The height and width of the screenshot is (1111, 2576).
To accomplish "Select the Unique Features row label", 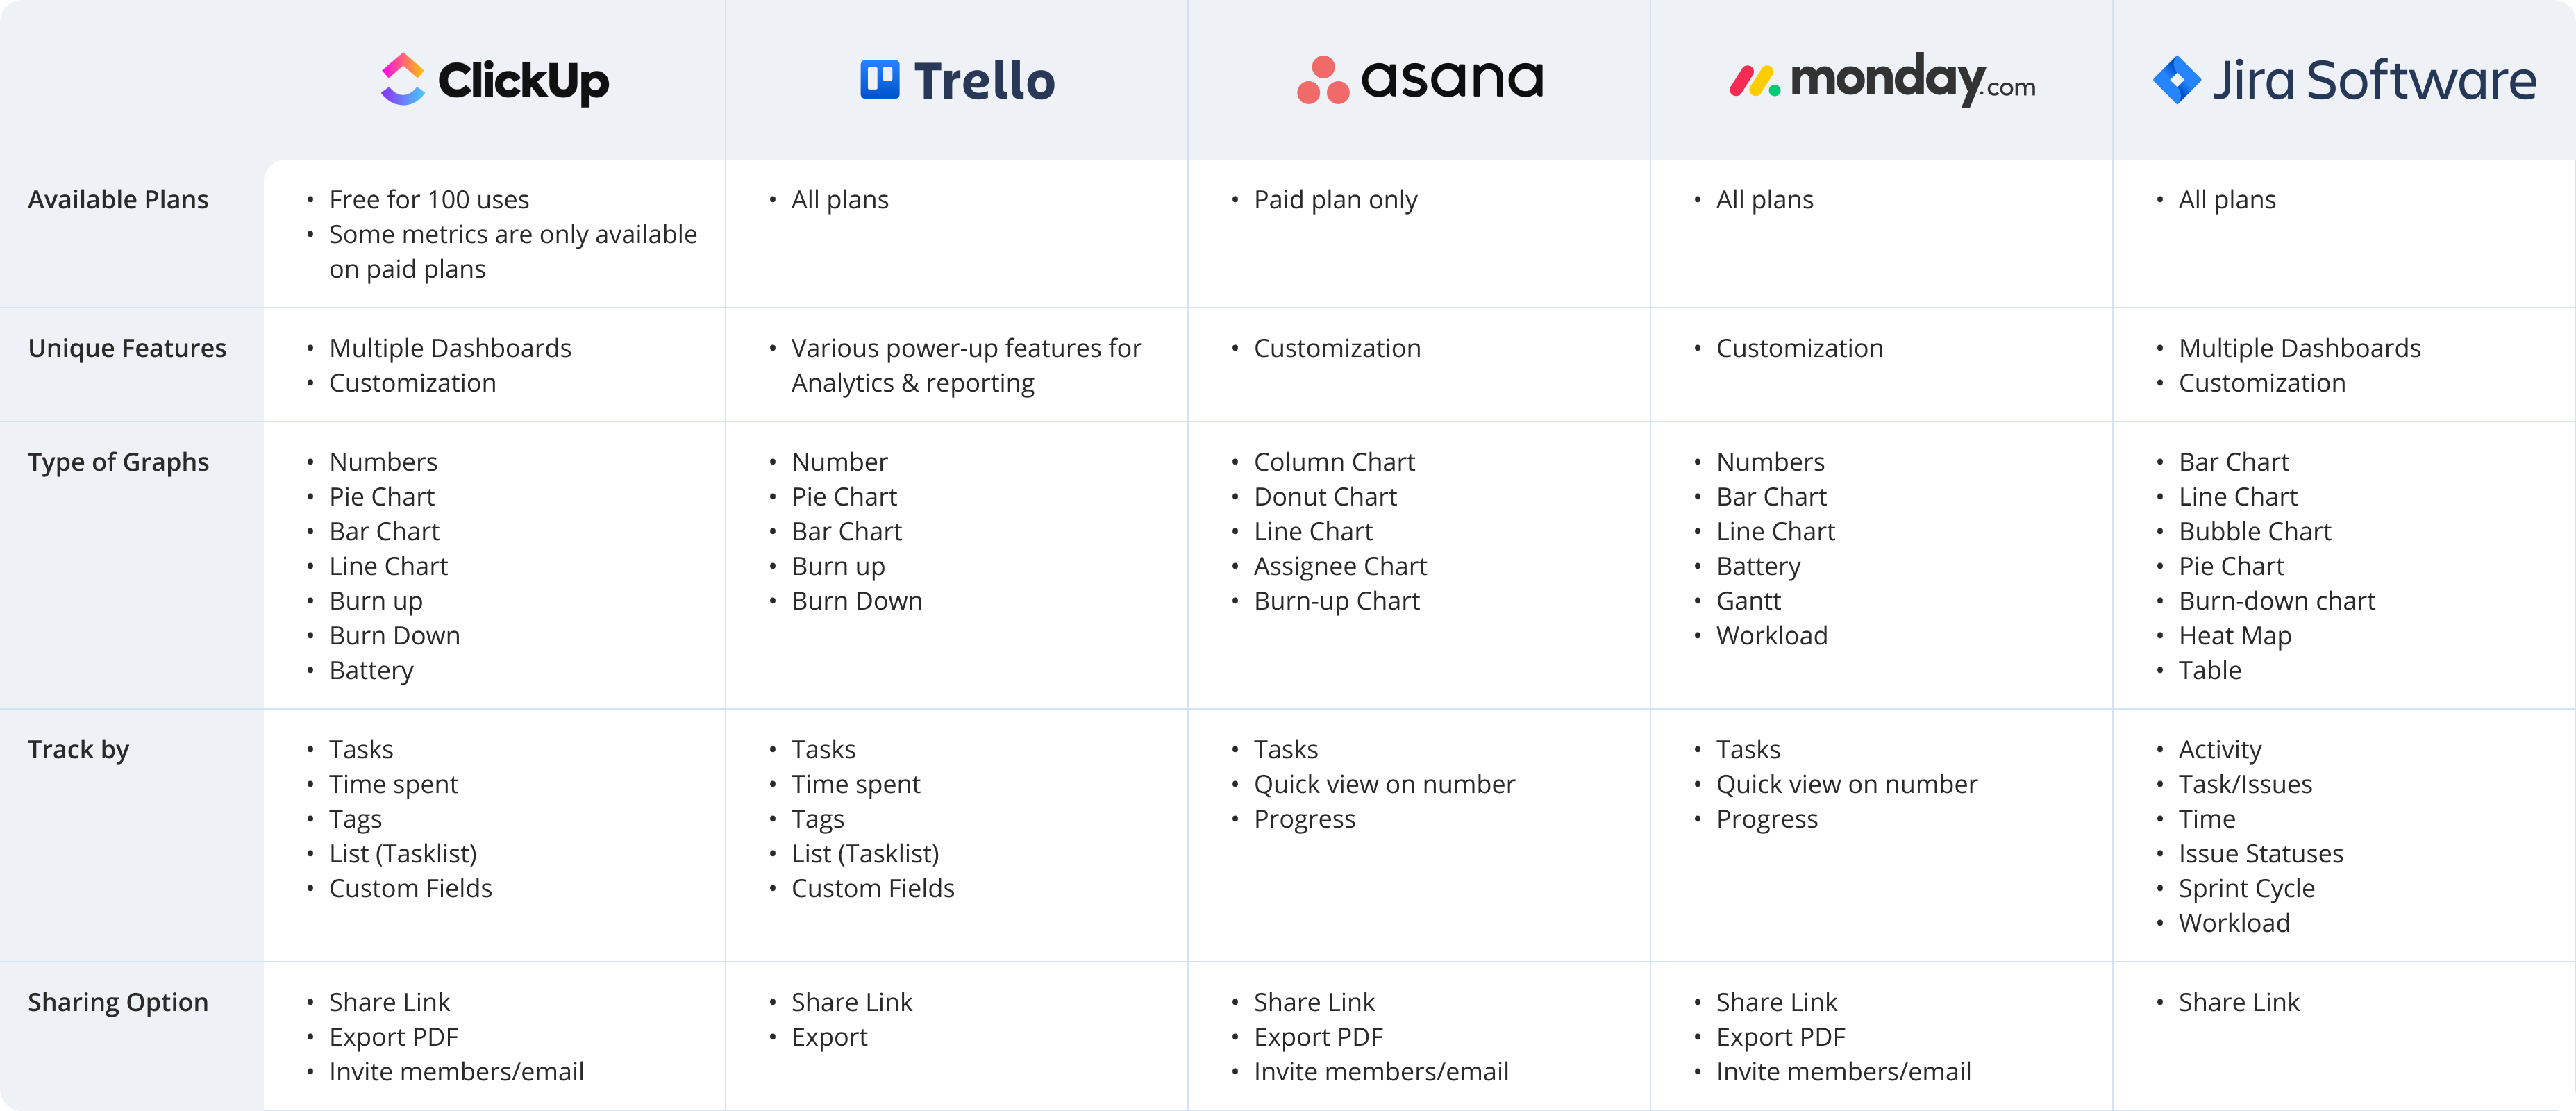I will [127, 348].
